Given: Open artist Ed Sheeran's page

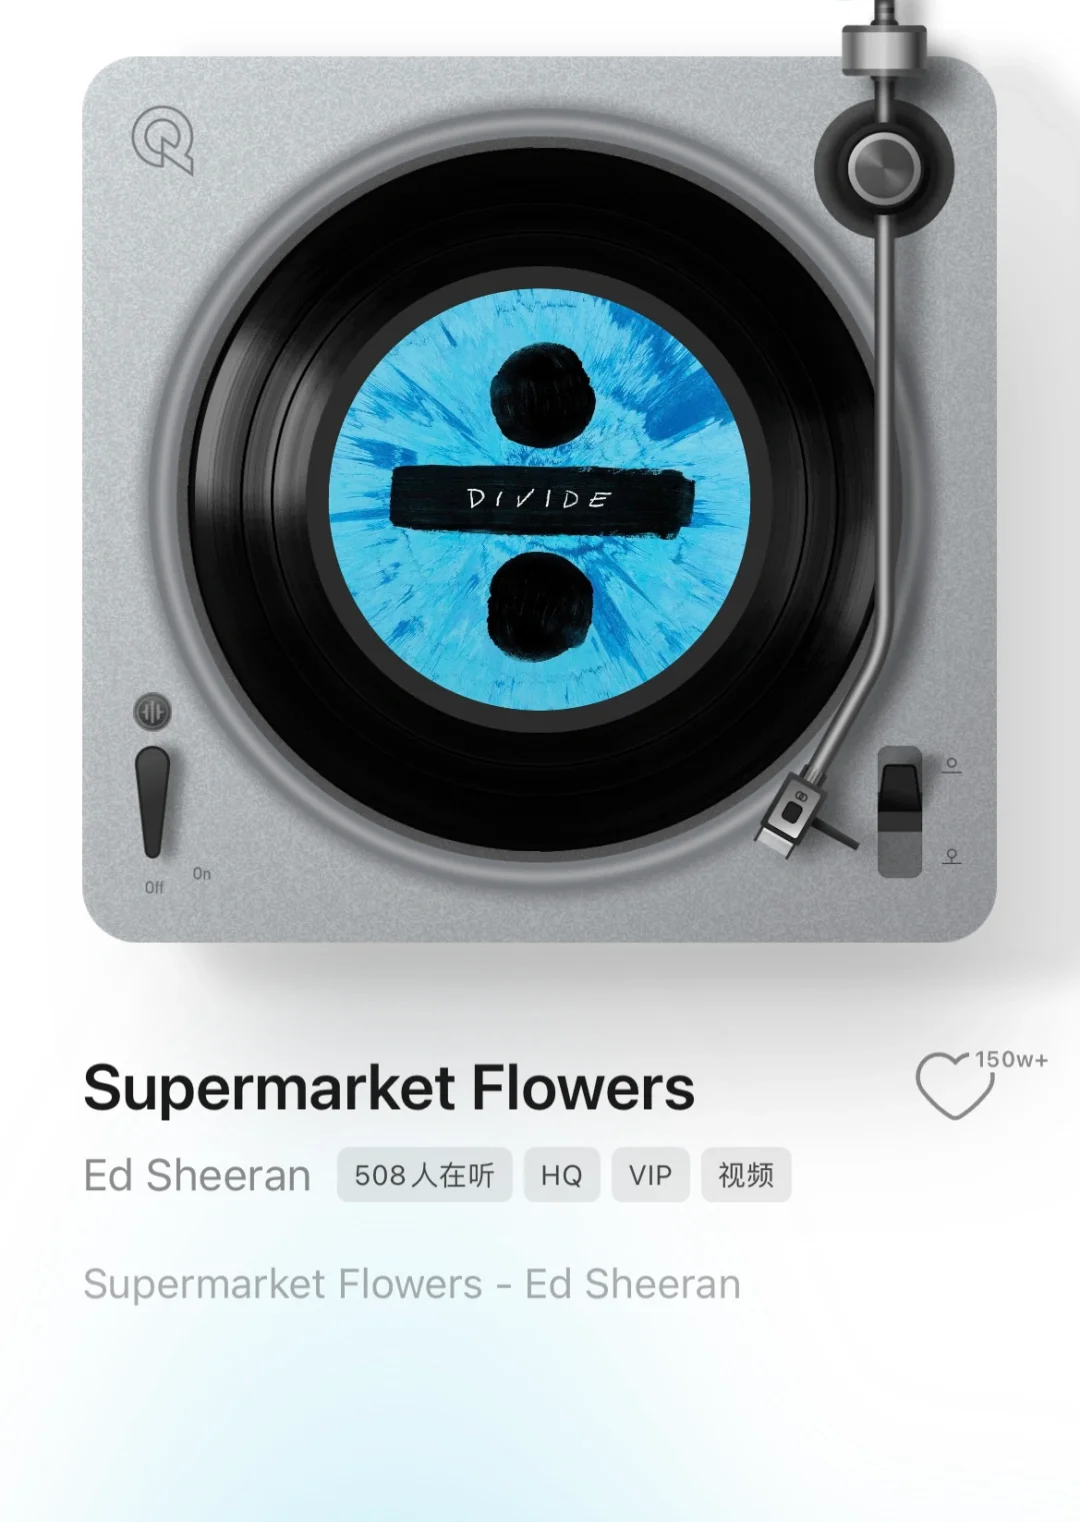Looking at the screenshot, I should coord(197,1175).
